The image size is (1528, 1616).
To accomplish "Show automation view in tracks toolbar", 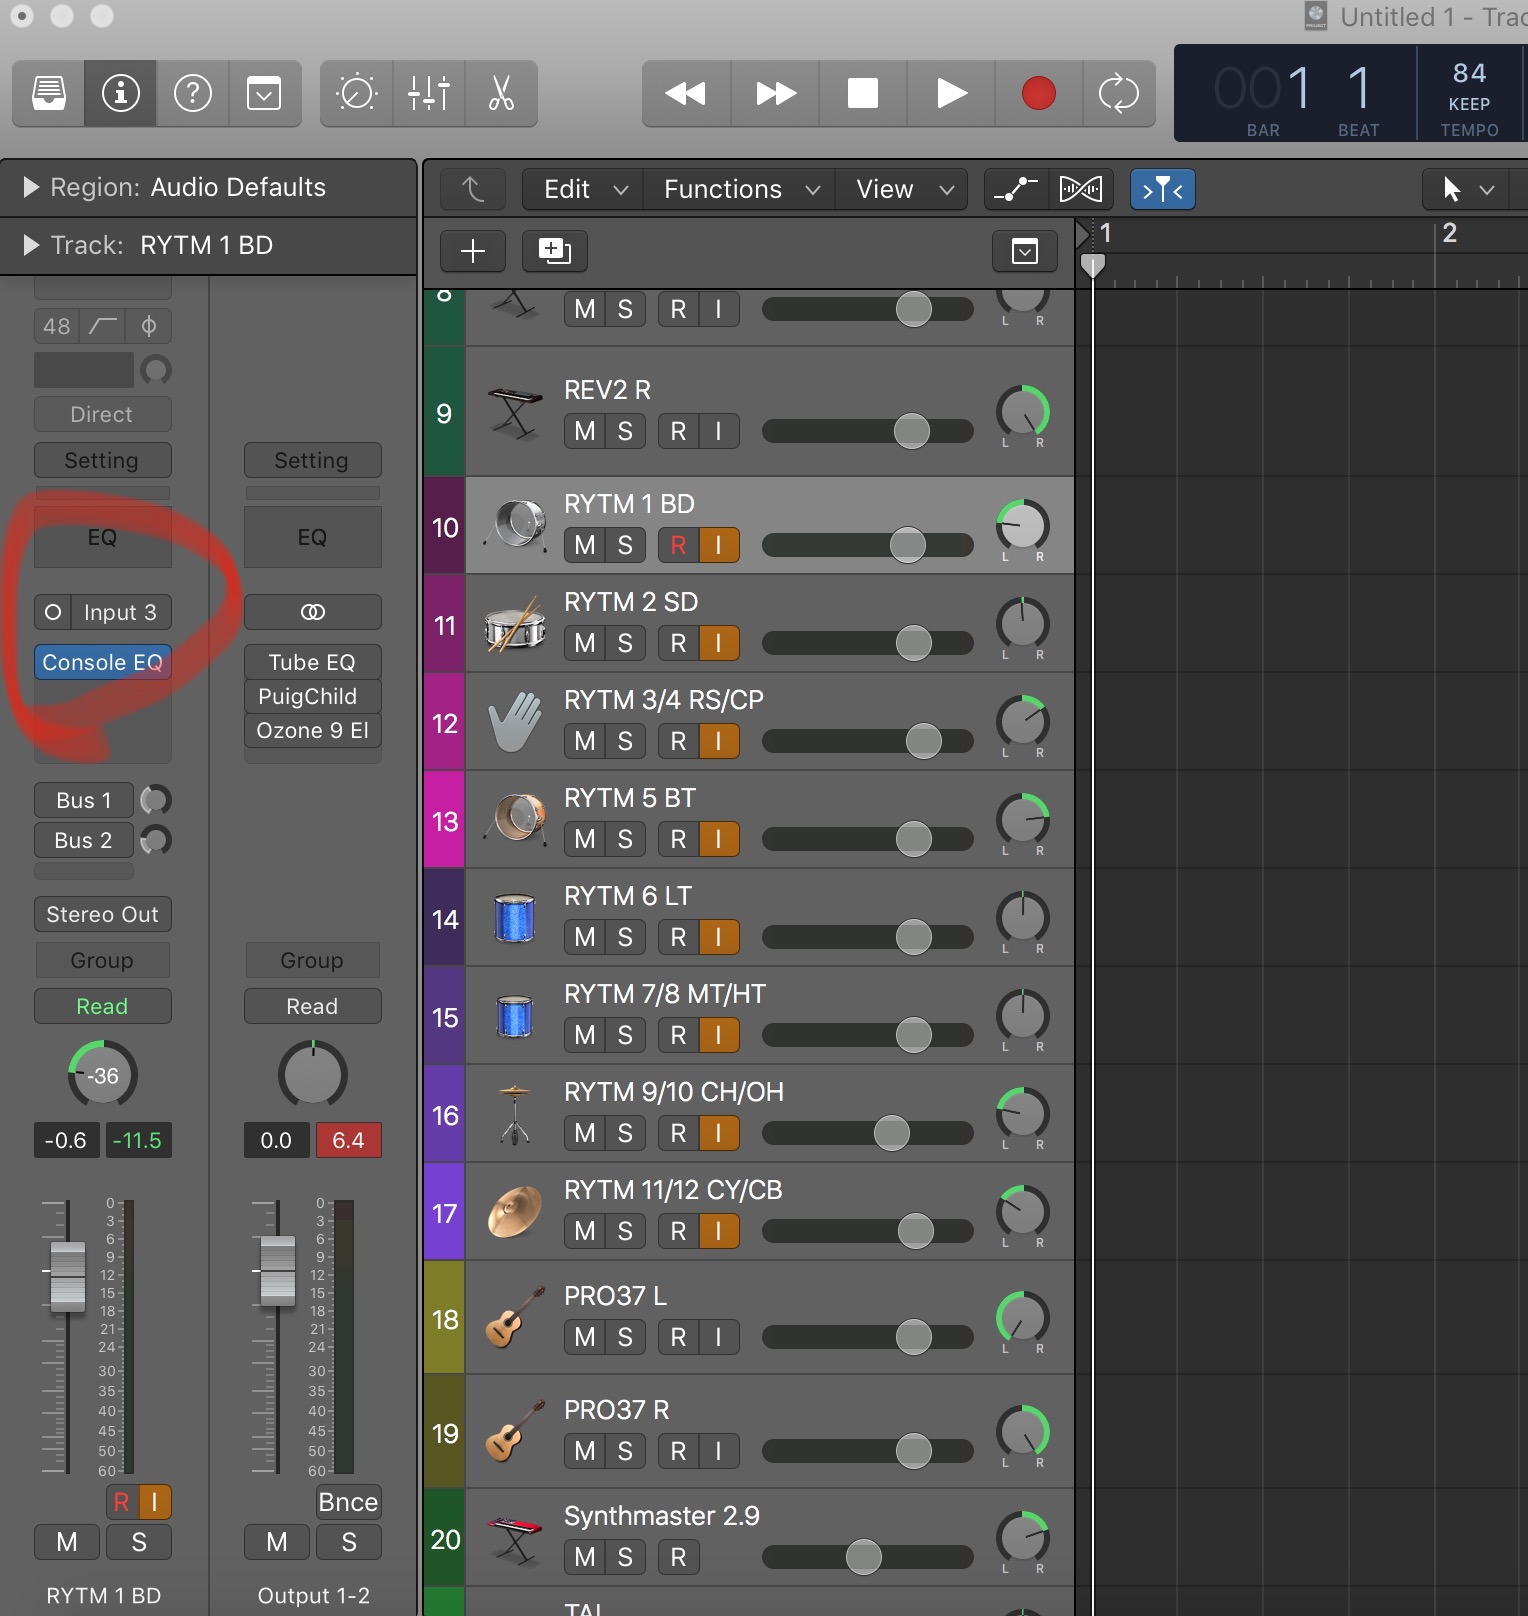I will point(1015,189).
